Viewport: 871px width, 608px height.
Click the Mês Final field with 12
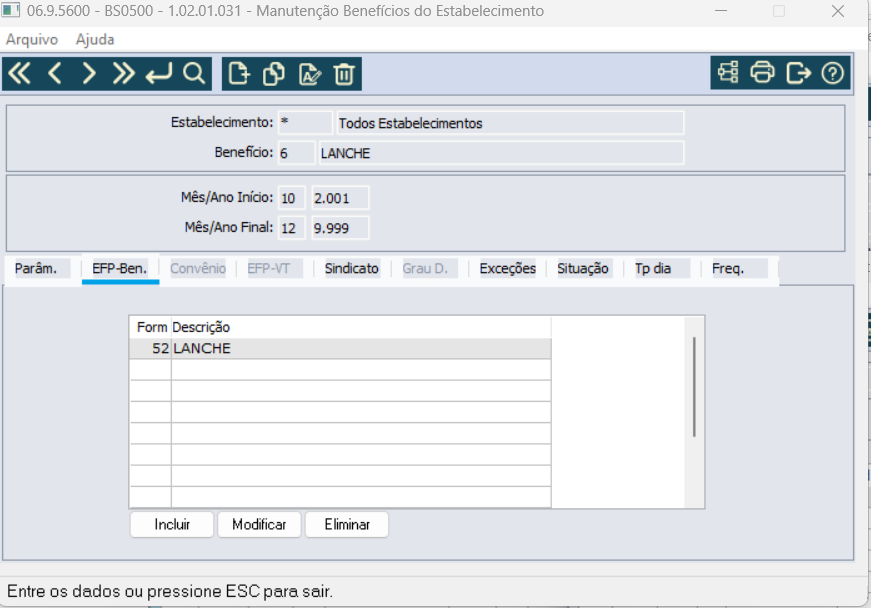coord(292,228)
